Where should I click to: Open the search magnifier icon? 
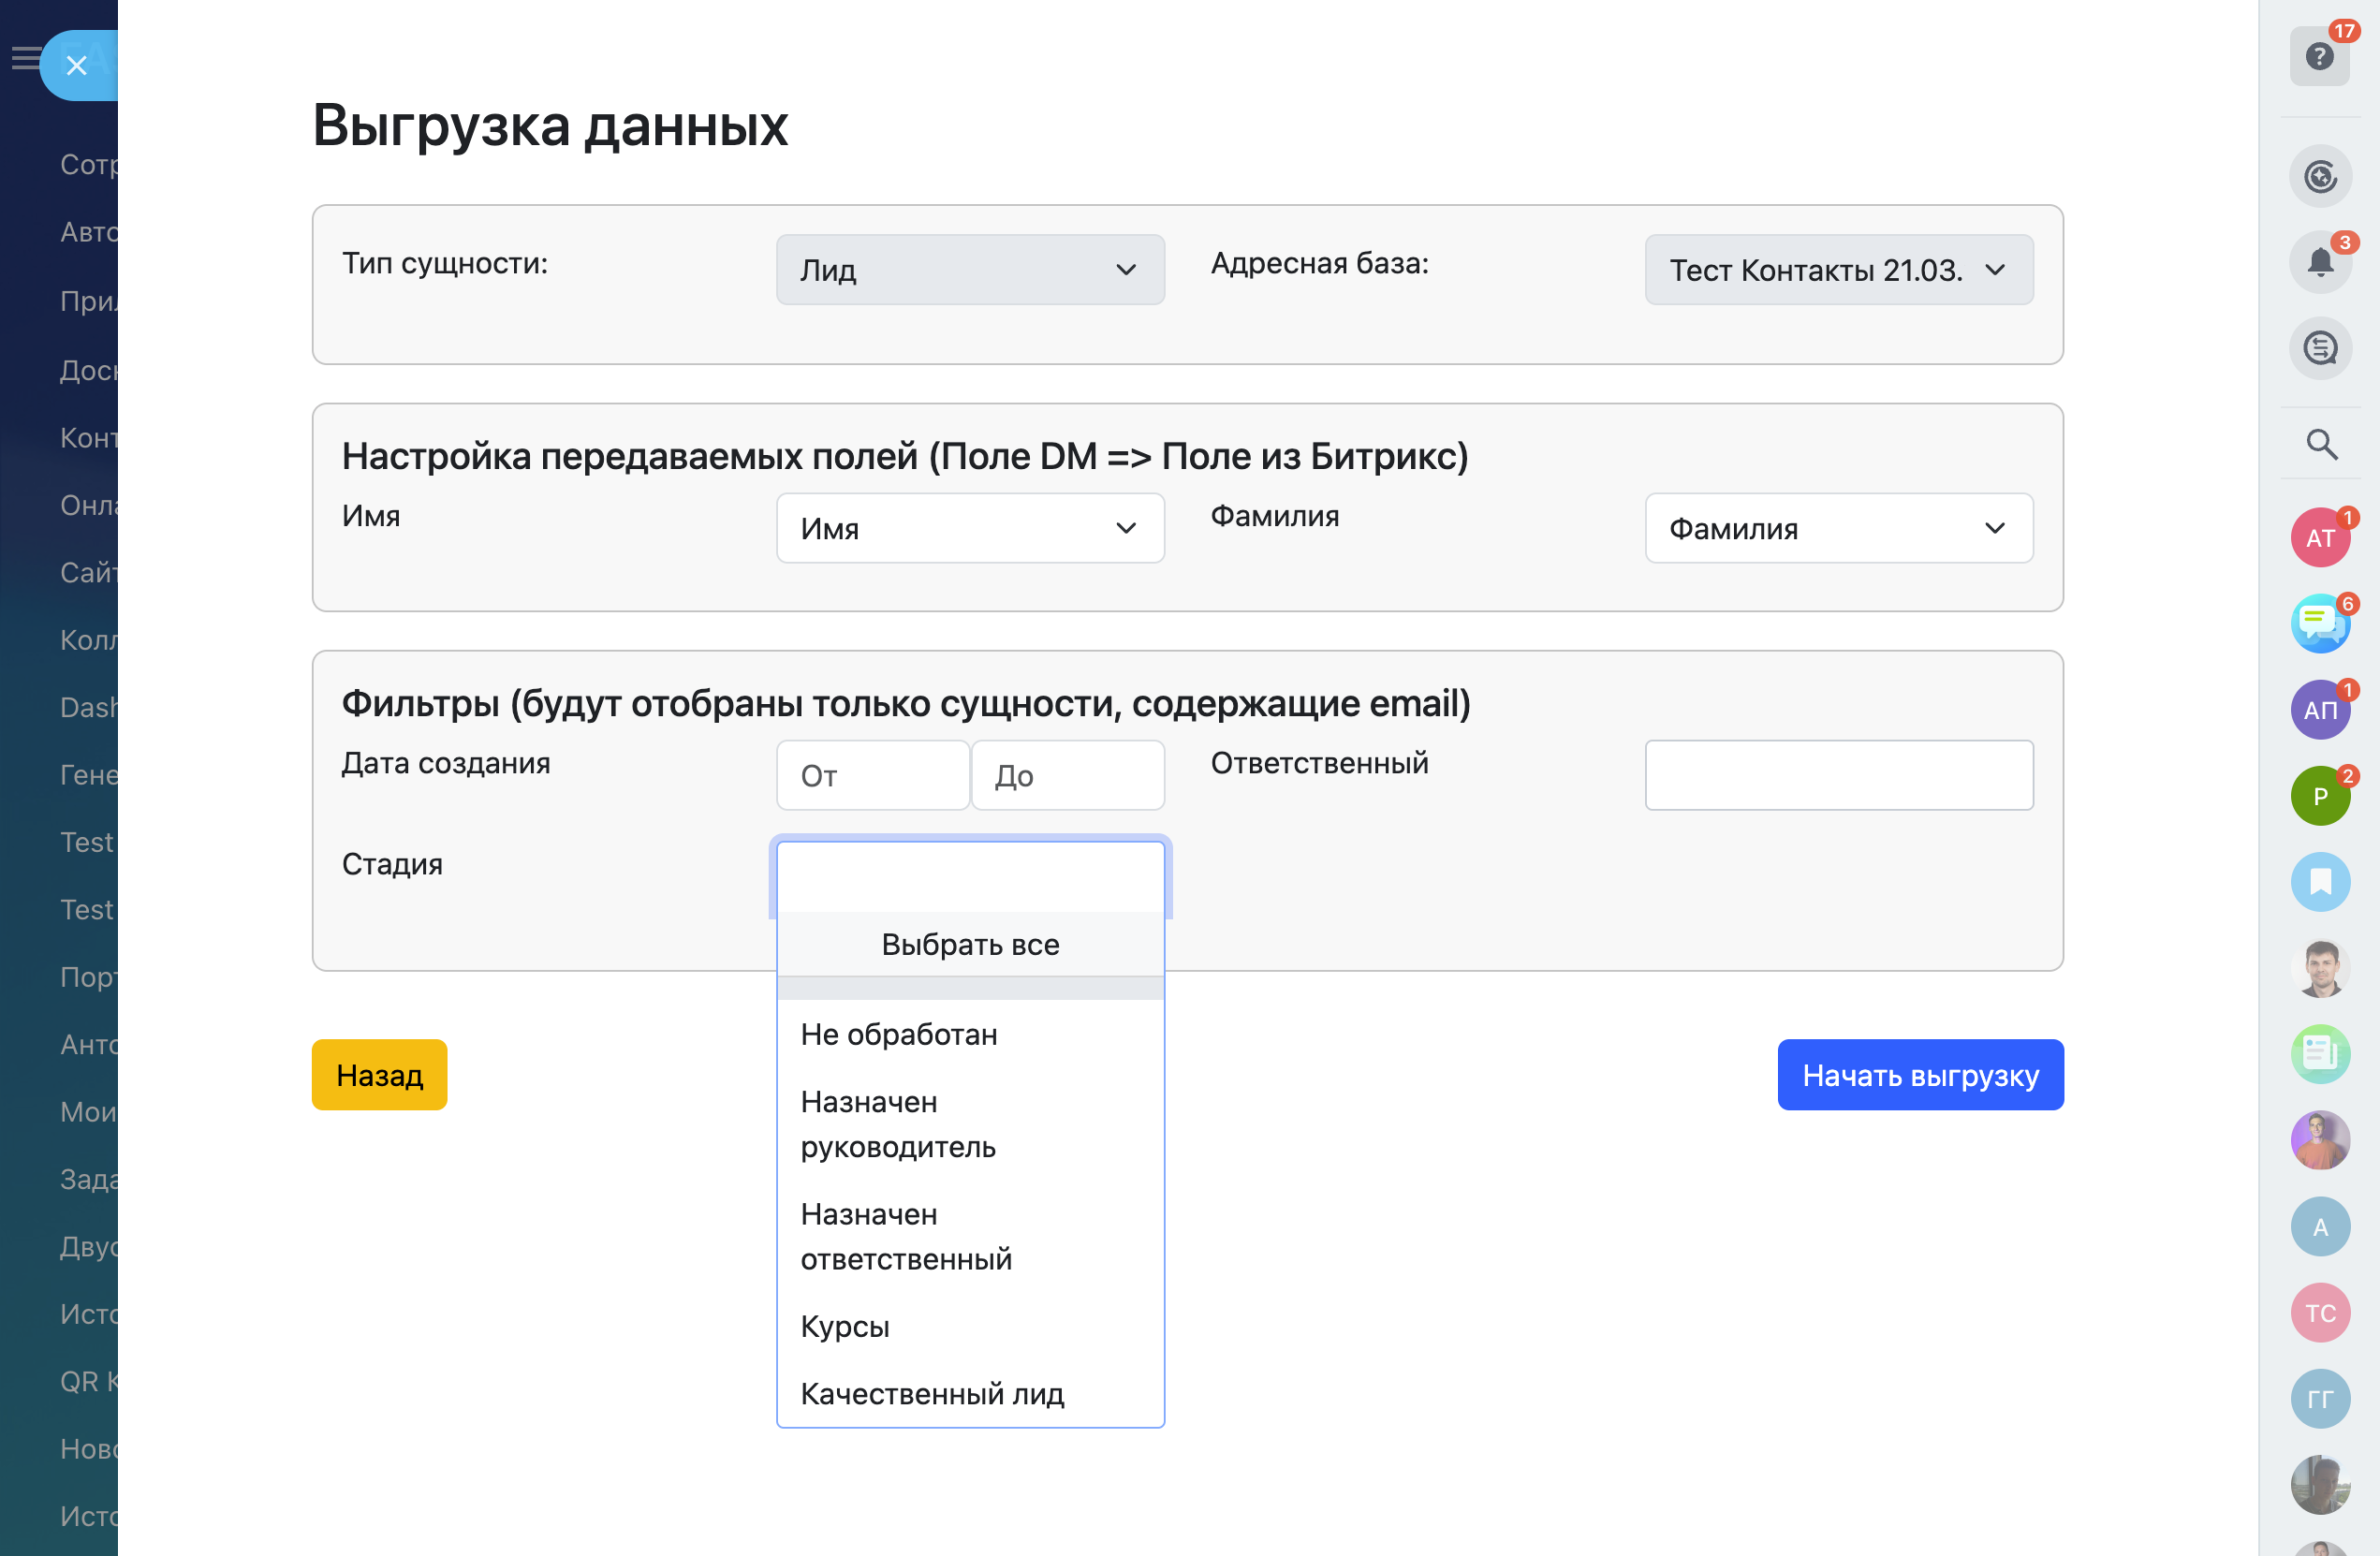[2321, 444]
